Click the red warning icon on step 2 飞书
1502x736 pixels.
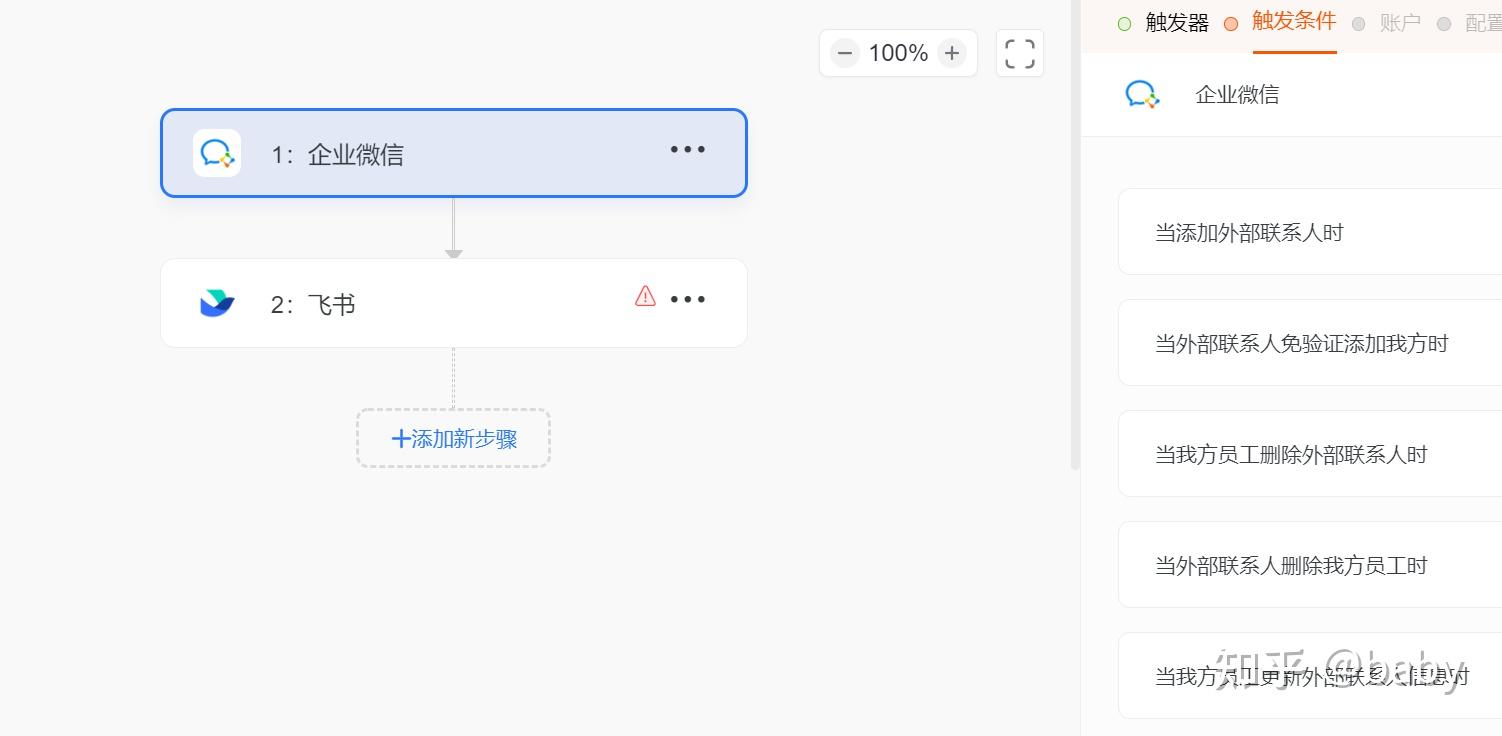646,296
